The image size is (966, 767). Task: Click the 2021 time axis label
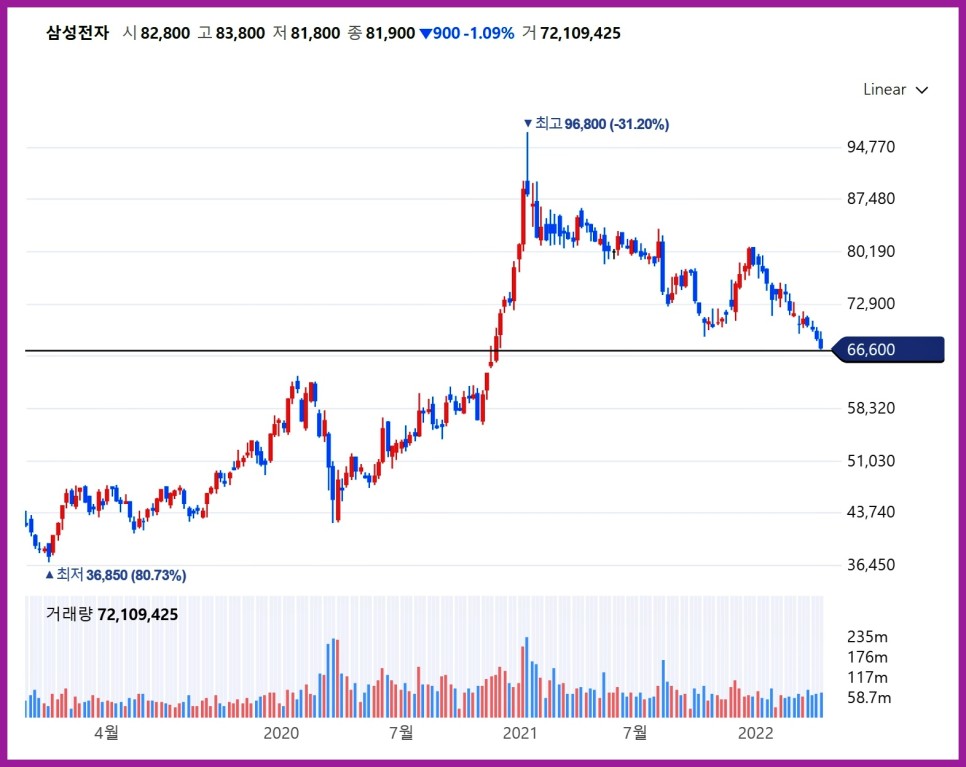point(520,733)
